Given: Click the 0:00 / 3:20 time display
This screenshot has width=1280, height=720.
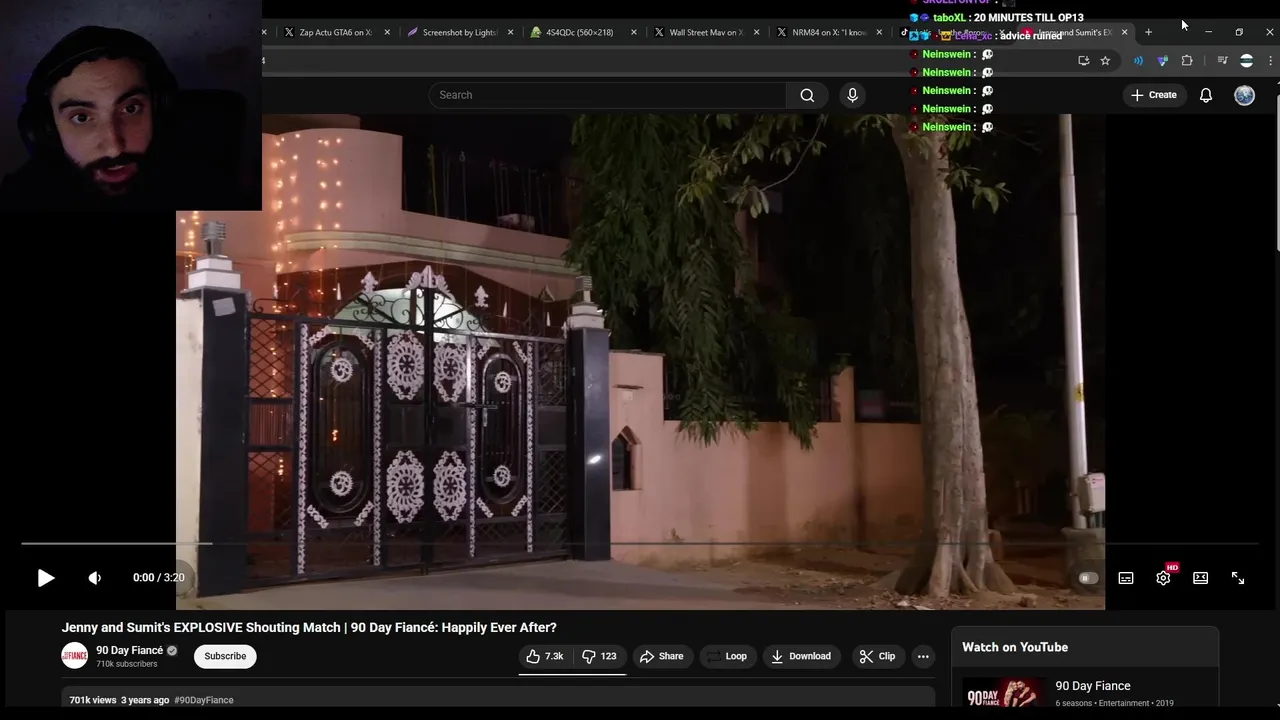Looking at the screenshot, I should tap(159, 578).
